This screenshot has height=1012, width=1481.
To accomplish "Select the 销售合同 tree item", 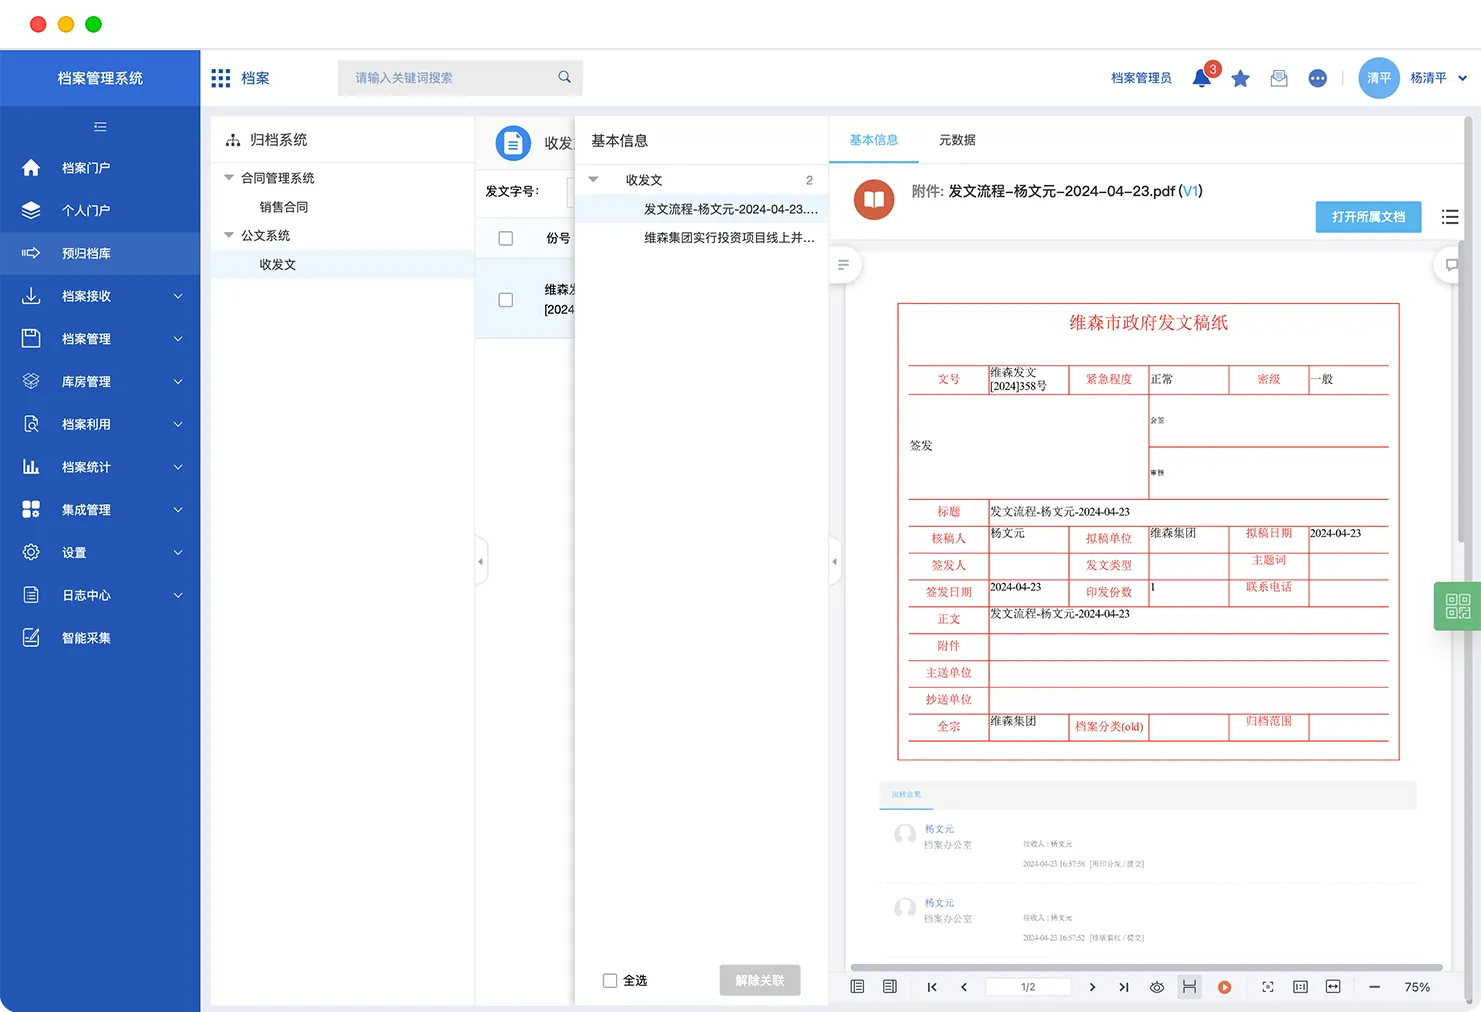I will [x=284, y=207].
